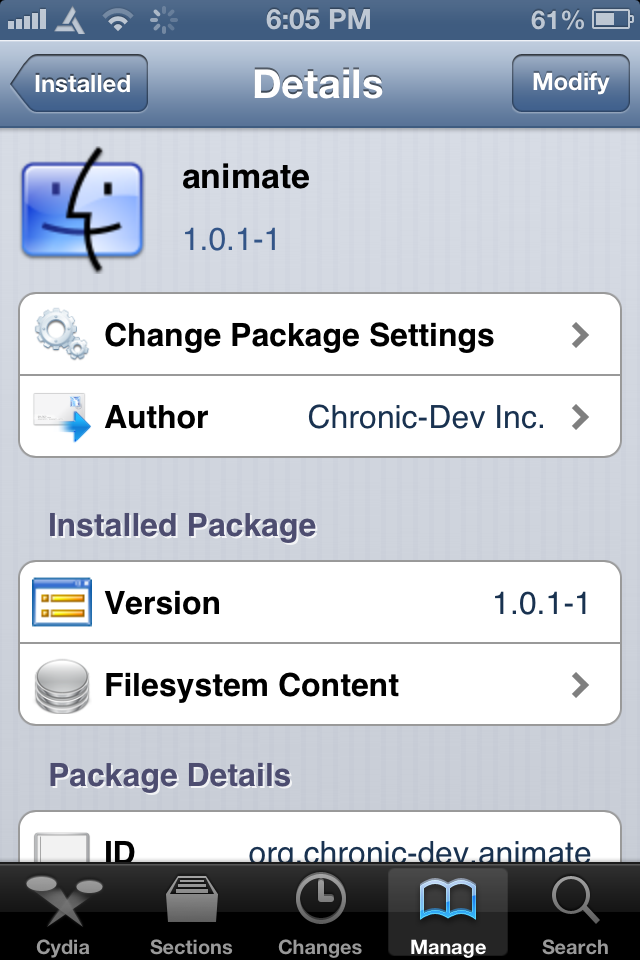Expand Filesystem Content using the arrow
Image resolution: width=640 pixels, height=960 pixels.
[x=580, y=685]
